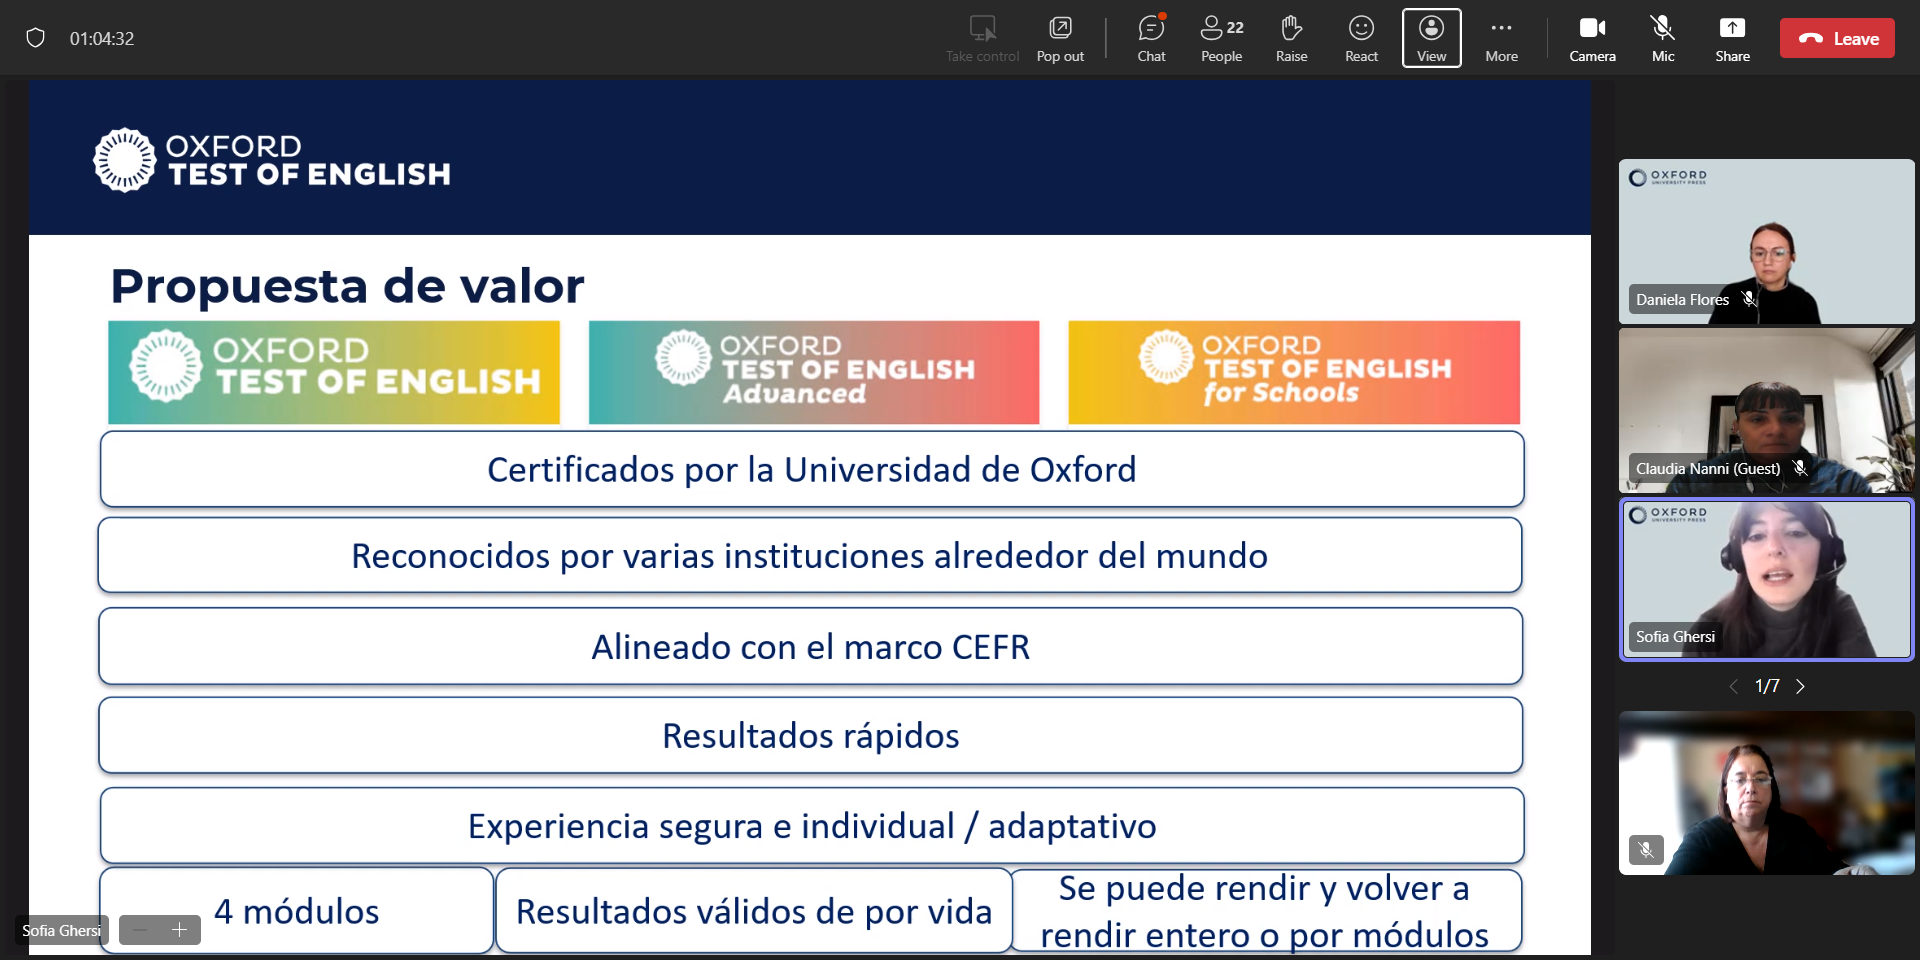Image resolution: width=1920 pixels, height=960 pixels.
Task: Open the View layout options
Action: (1431, 39)
